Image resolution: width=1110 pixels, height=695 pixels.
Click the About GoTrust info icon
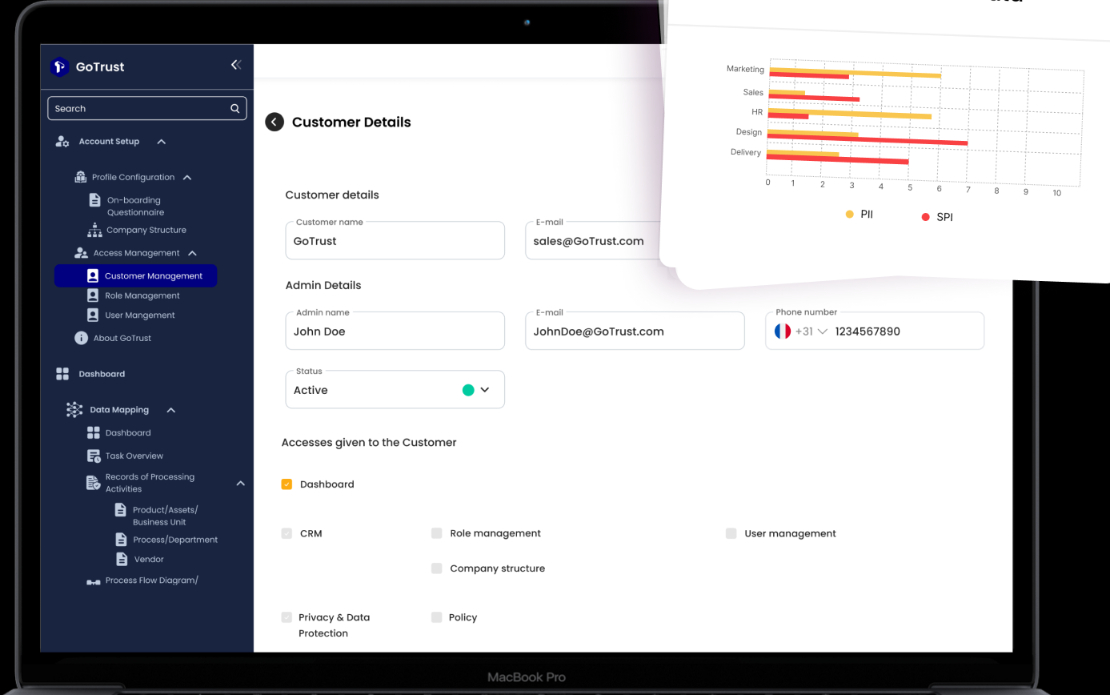point(81,338)
